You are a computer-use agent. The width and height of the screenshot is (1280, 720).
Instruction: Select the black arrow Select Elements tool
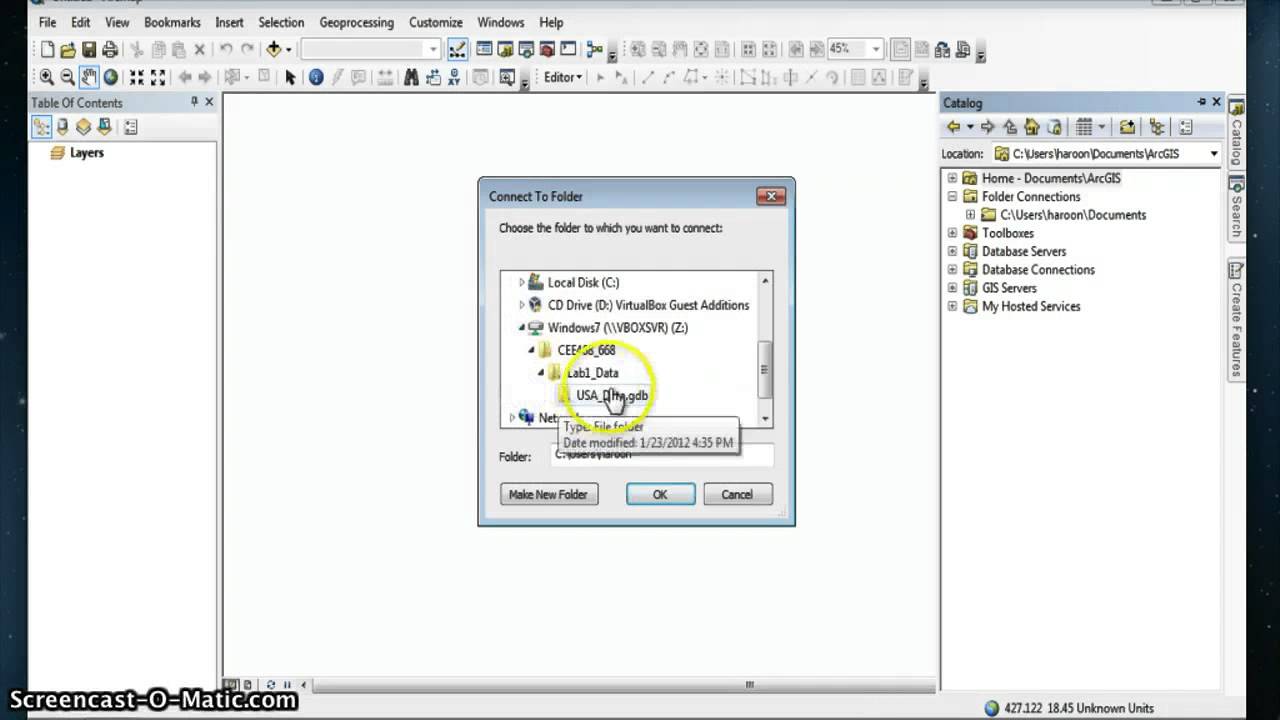[291, 77]
